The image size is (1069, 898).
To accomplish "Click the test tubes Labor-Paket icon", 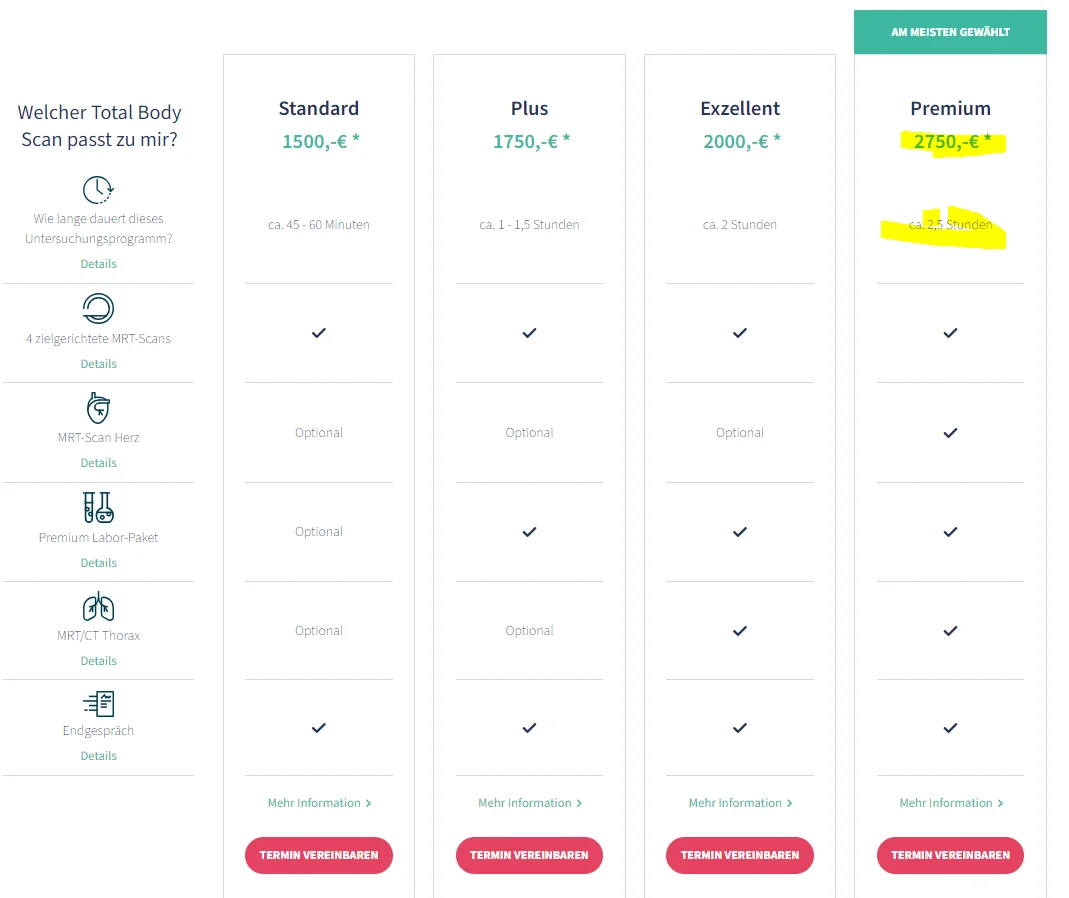I will click(x=98, y=507).
